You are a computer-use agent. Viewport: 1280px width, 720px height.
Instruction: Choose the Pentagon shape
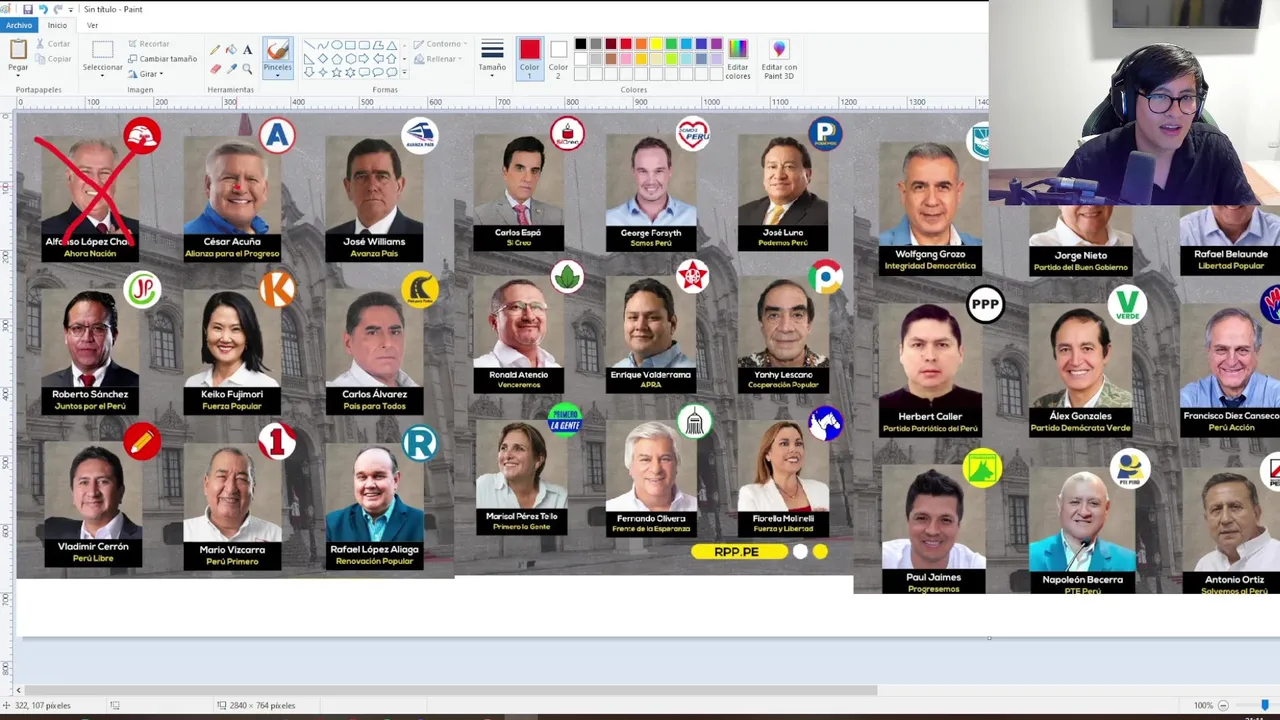point(337,58)
